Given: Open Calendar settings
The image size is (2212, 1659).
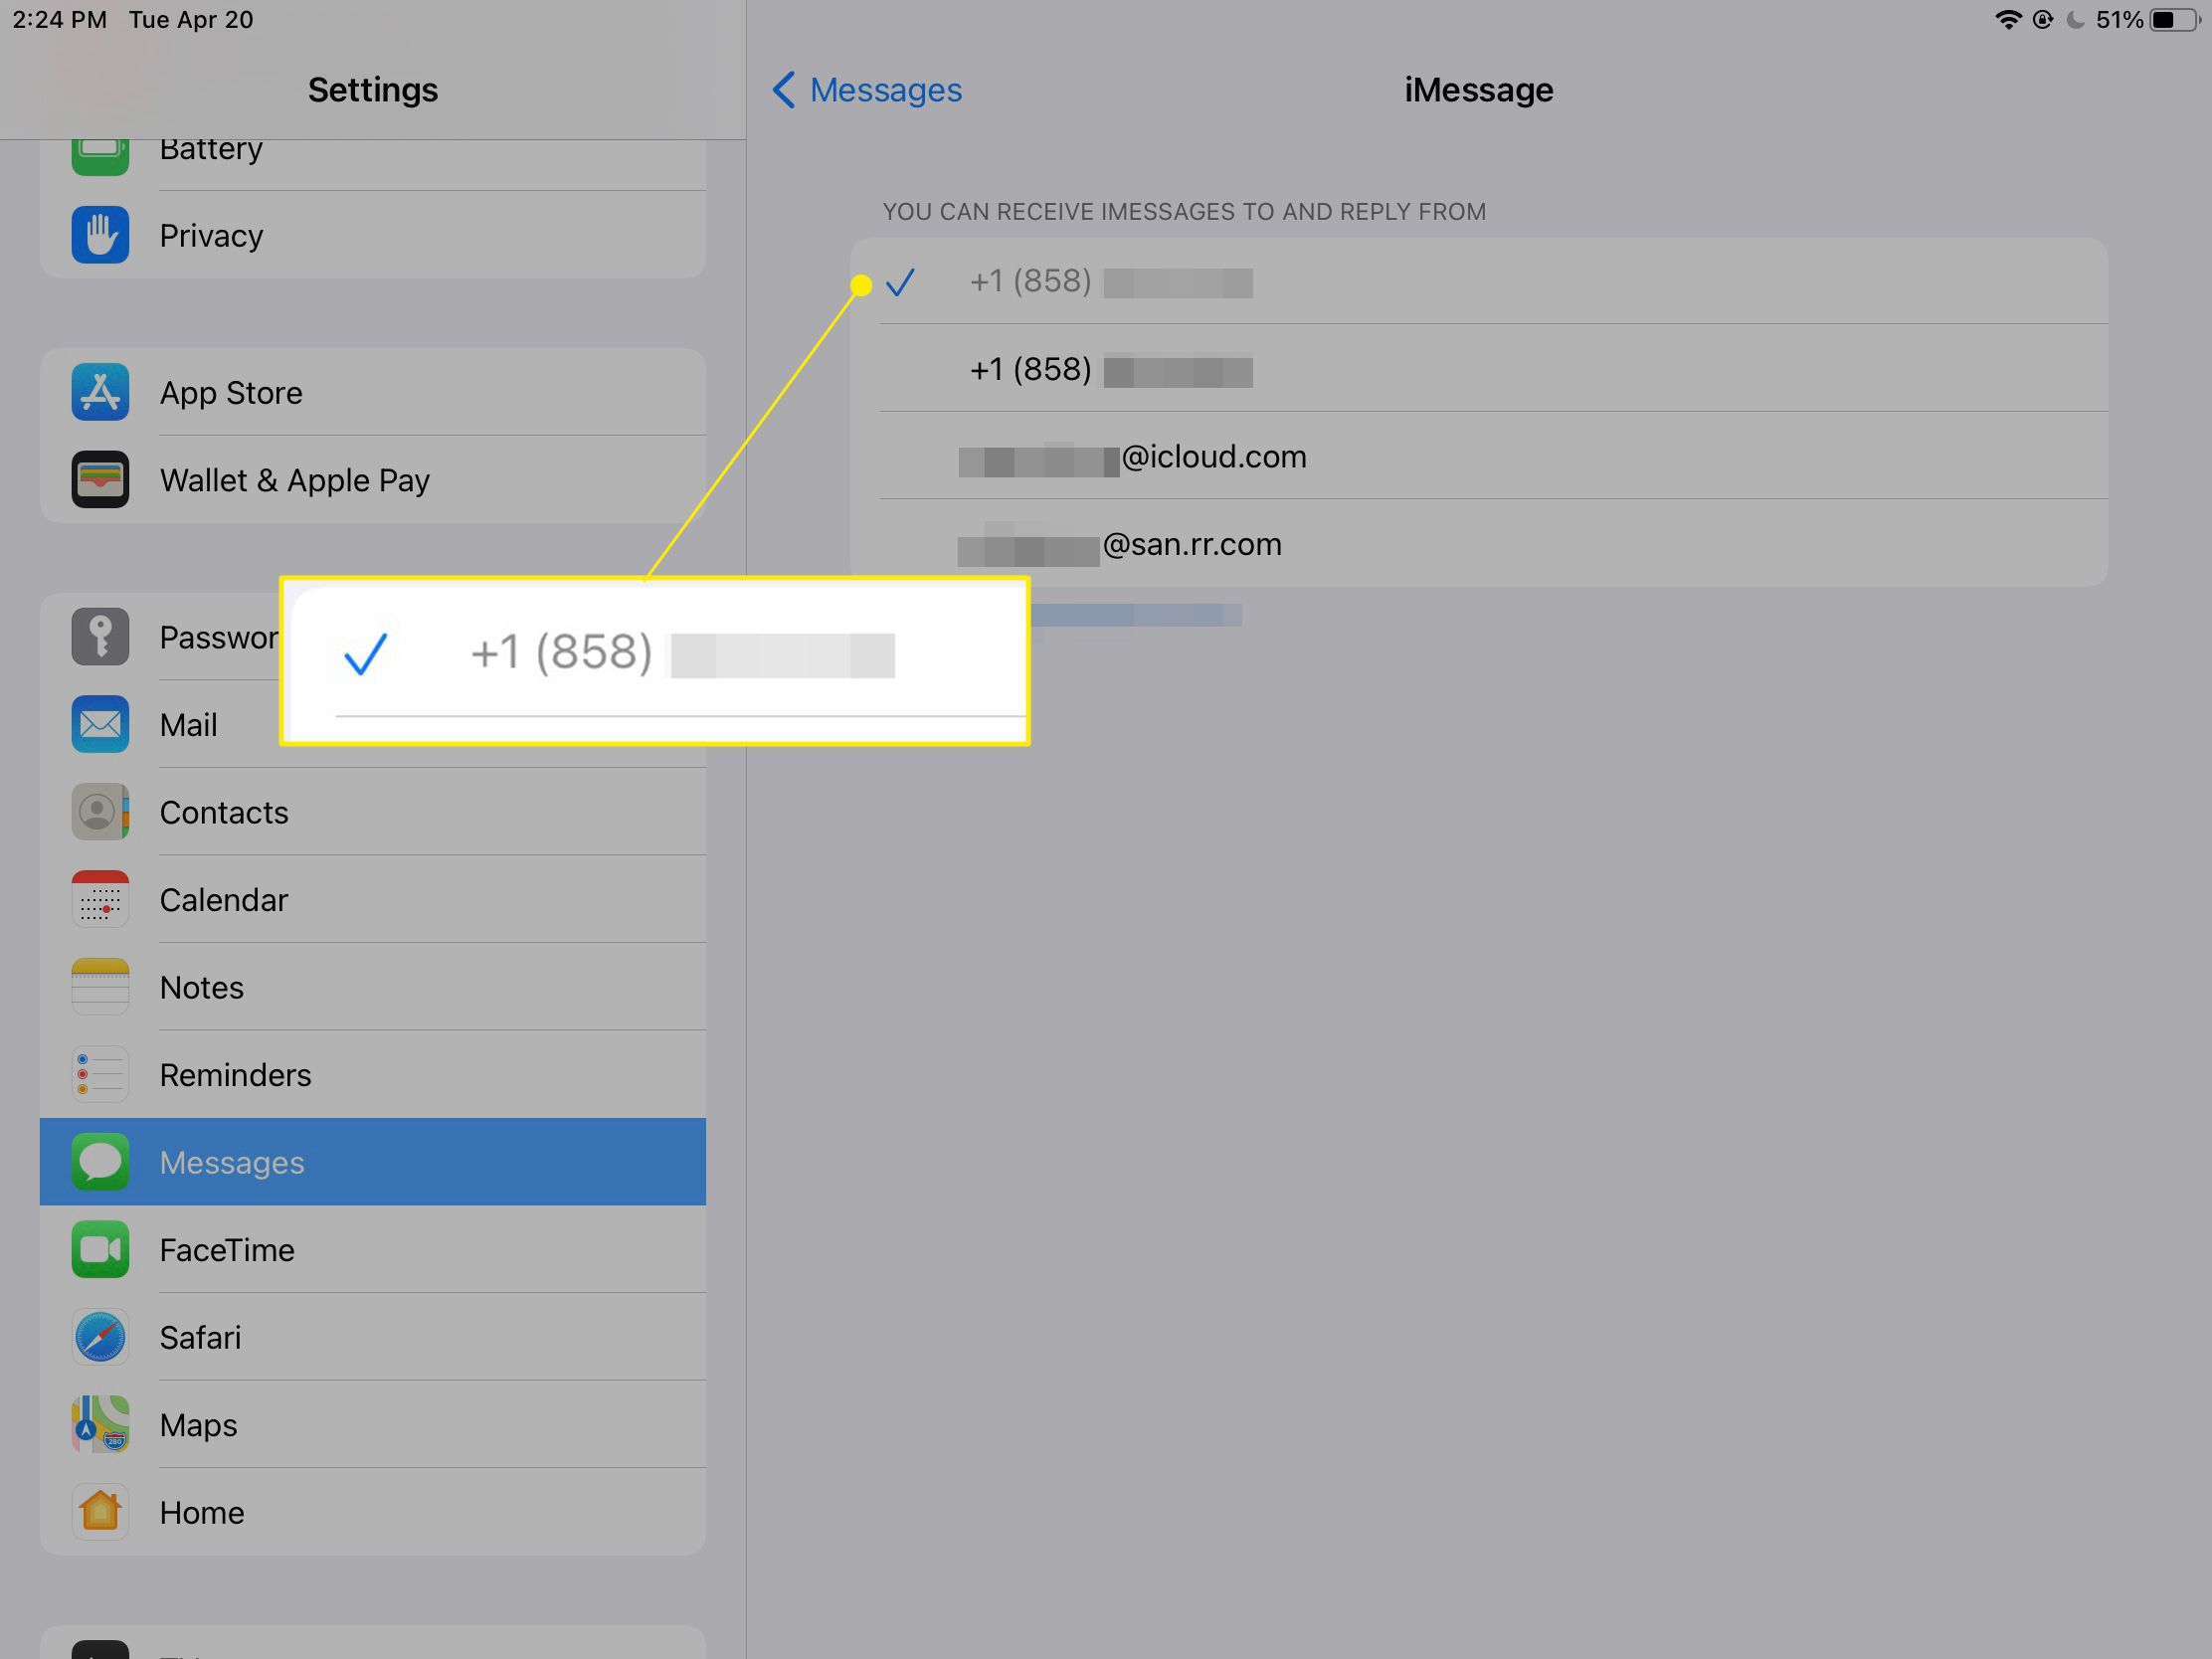Looking at the screenshot, I should click(x=373, y=899).
